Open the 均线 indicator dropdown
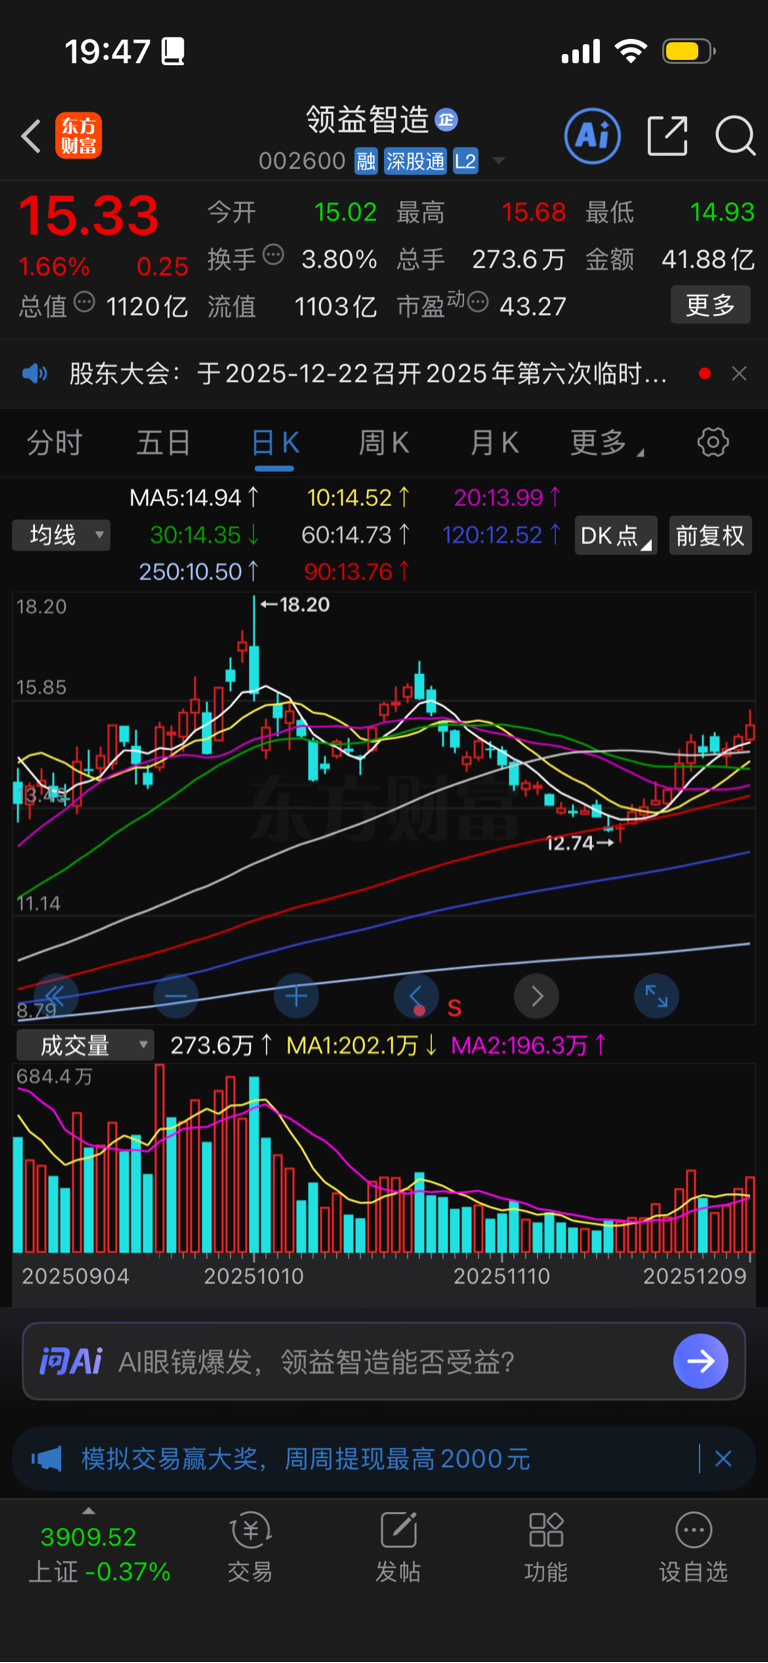Image resolution: width=768 pixels, height=1663 pixels. pyautogui.click(x=61, y=535)
